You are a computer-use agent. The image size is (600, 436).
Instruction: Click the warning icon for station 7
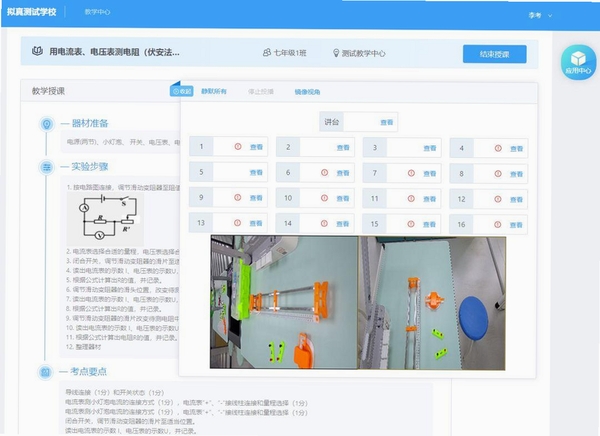tap(411, 173)
